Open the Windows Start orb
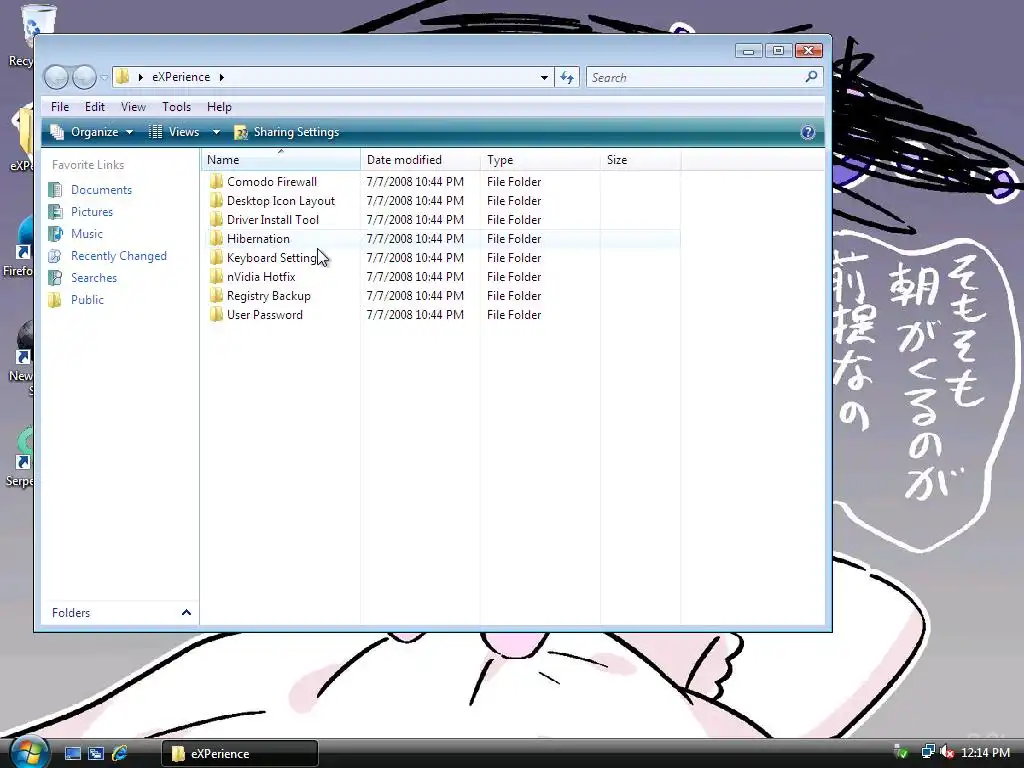The width and height of the screenshot is (1024, 768). pyautogui.click(x=28, y=752)
